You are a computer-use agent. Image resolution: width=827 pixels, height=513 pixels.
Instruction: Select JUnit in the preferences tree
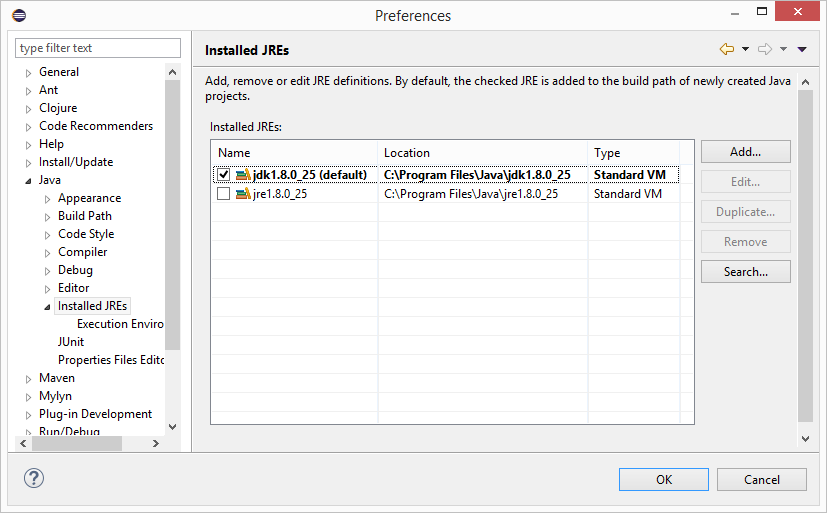pyautogui.click(x=70, y=342)
